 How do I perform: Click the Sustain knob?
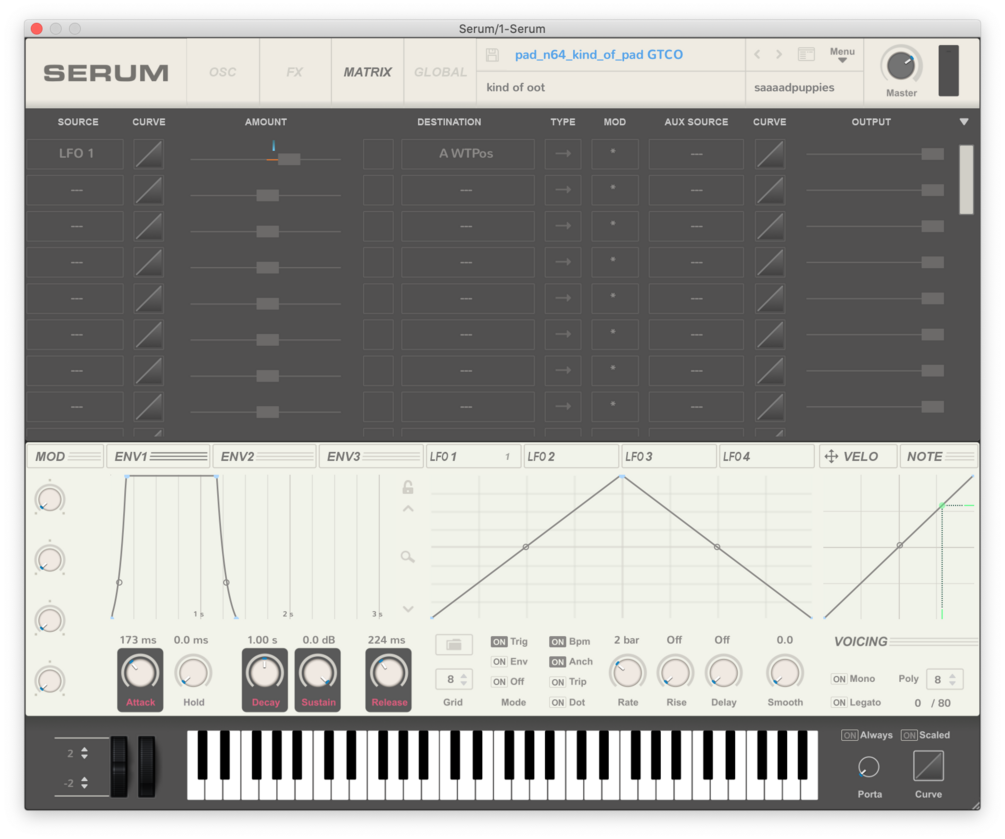(318, 672)
